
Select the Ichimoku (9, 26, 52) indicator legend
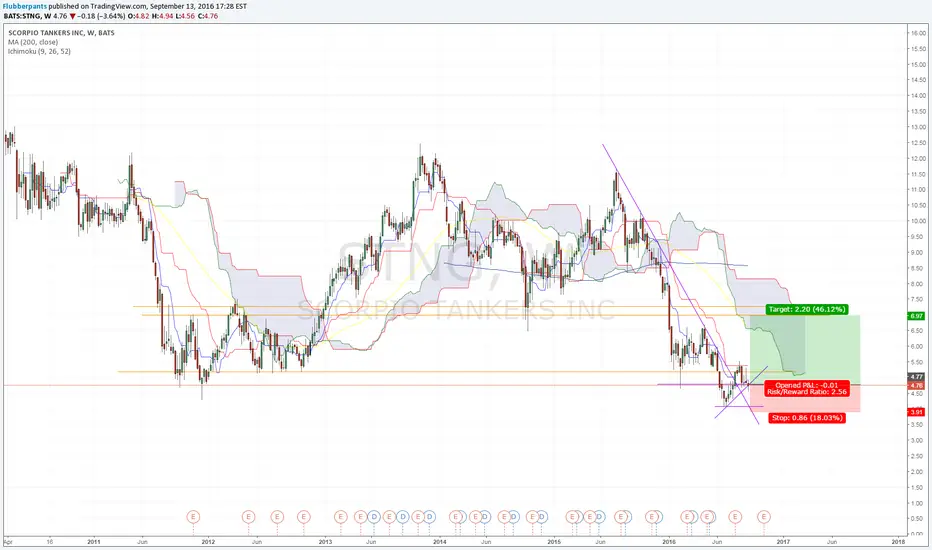(39, 52)
